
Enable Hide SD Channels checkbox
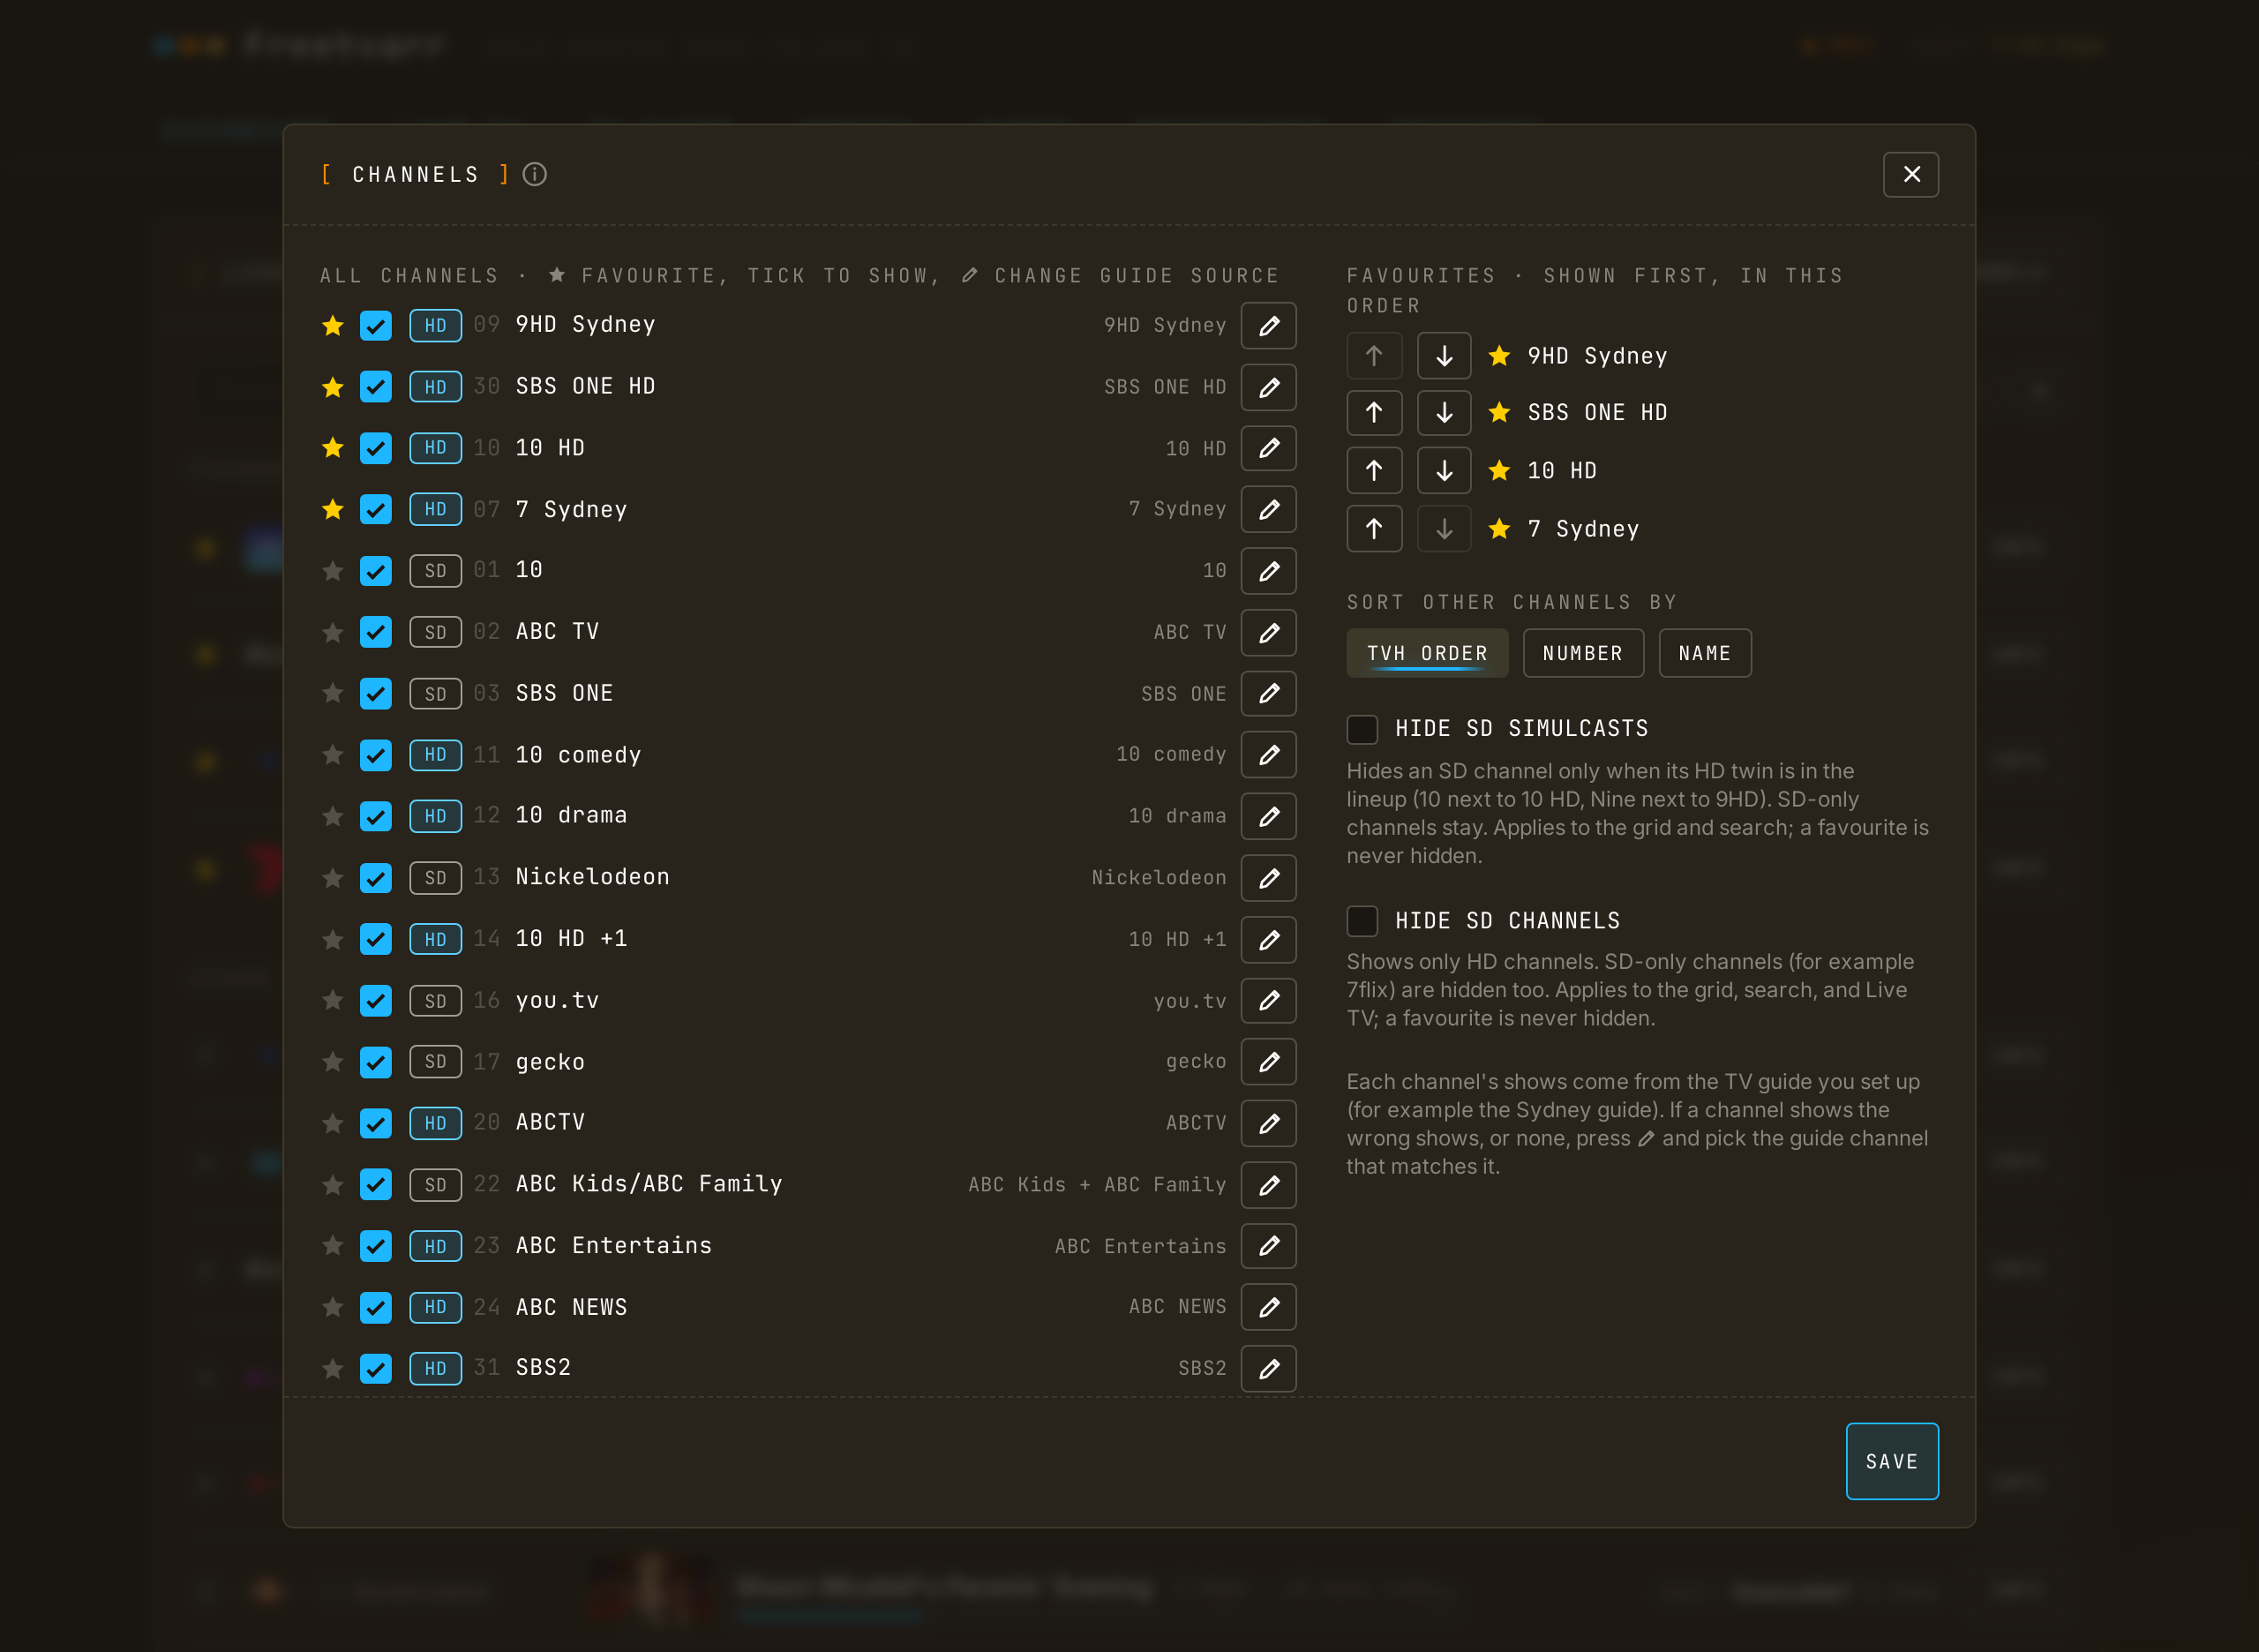tap(1362, 921)
